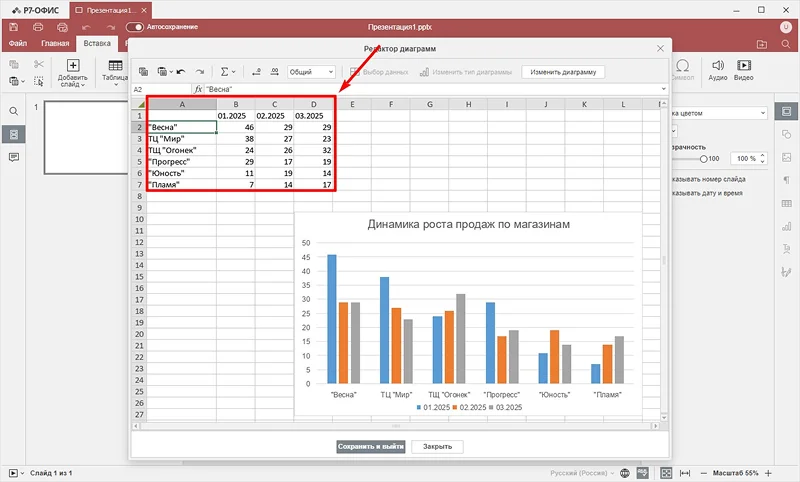Open the Search icon in left sidebar
Viewport: 800px width, 482px height.
[14, 111]
